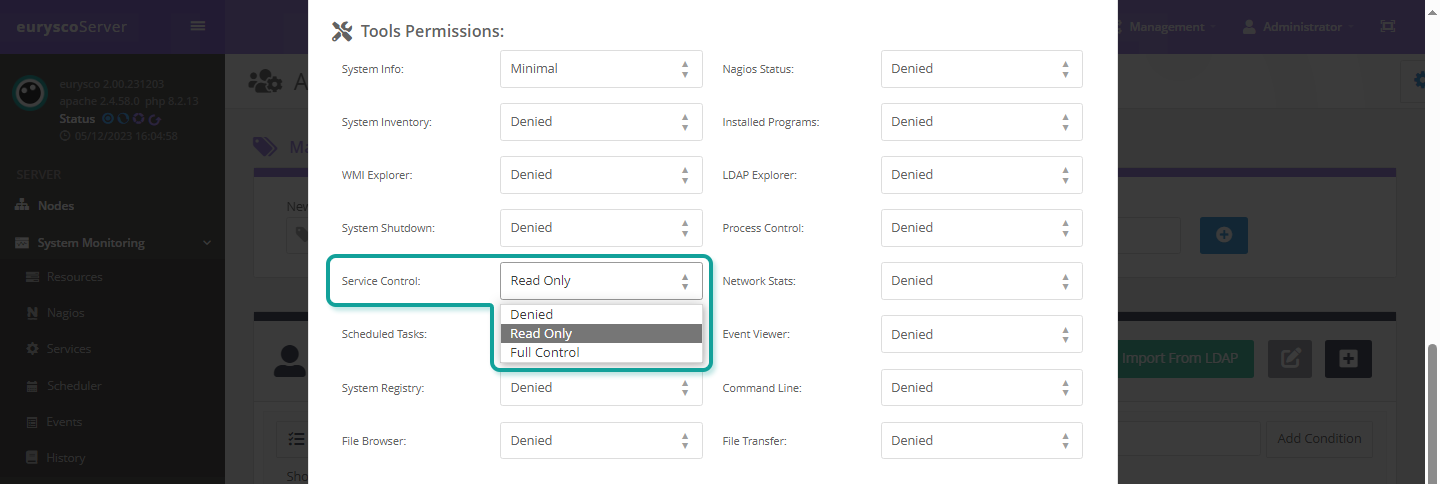Click the page vertical scrollbar thumb
Screen dimensions: 1440x484
pyautogui.click(x=1433, y=410)
